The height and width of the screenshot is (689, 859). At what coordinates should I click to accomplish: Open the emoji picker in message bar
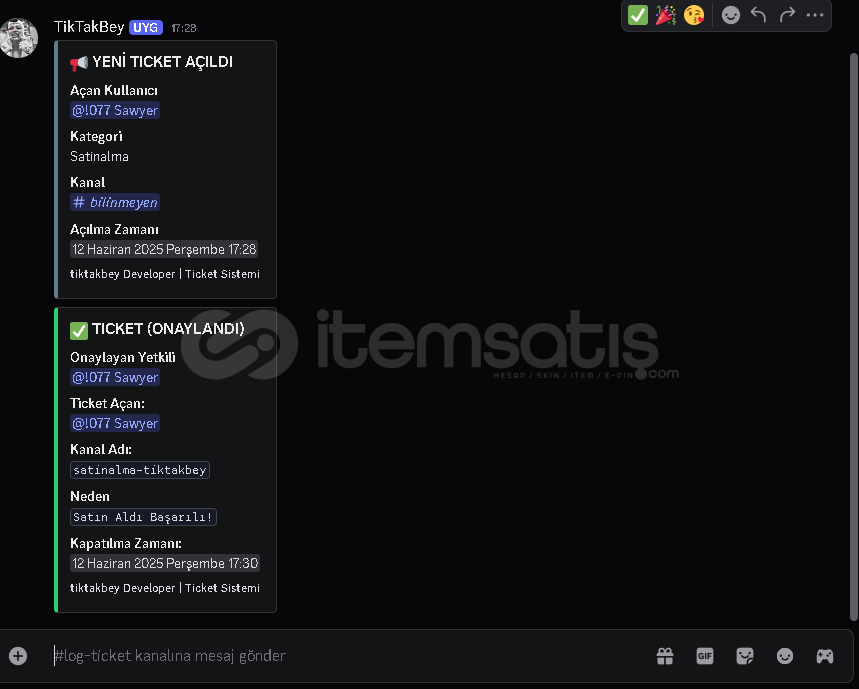click(x=785, y=656)
